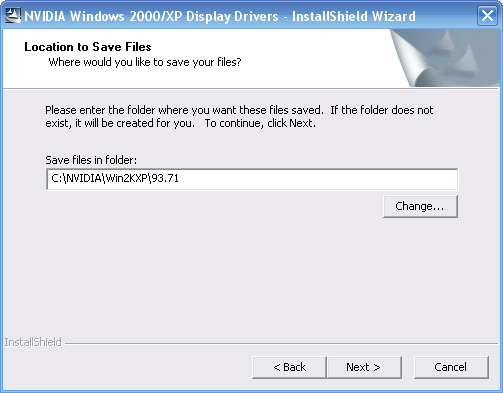Screen dimensions: 503x393
Task: Click the 'Where would you like to save' subtitle
Action: (145, 62)
